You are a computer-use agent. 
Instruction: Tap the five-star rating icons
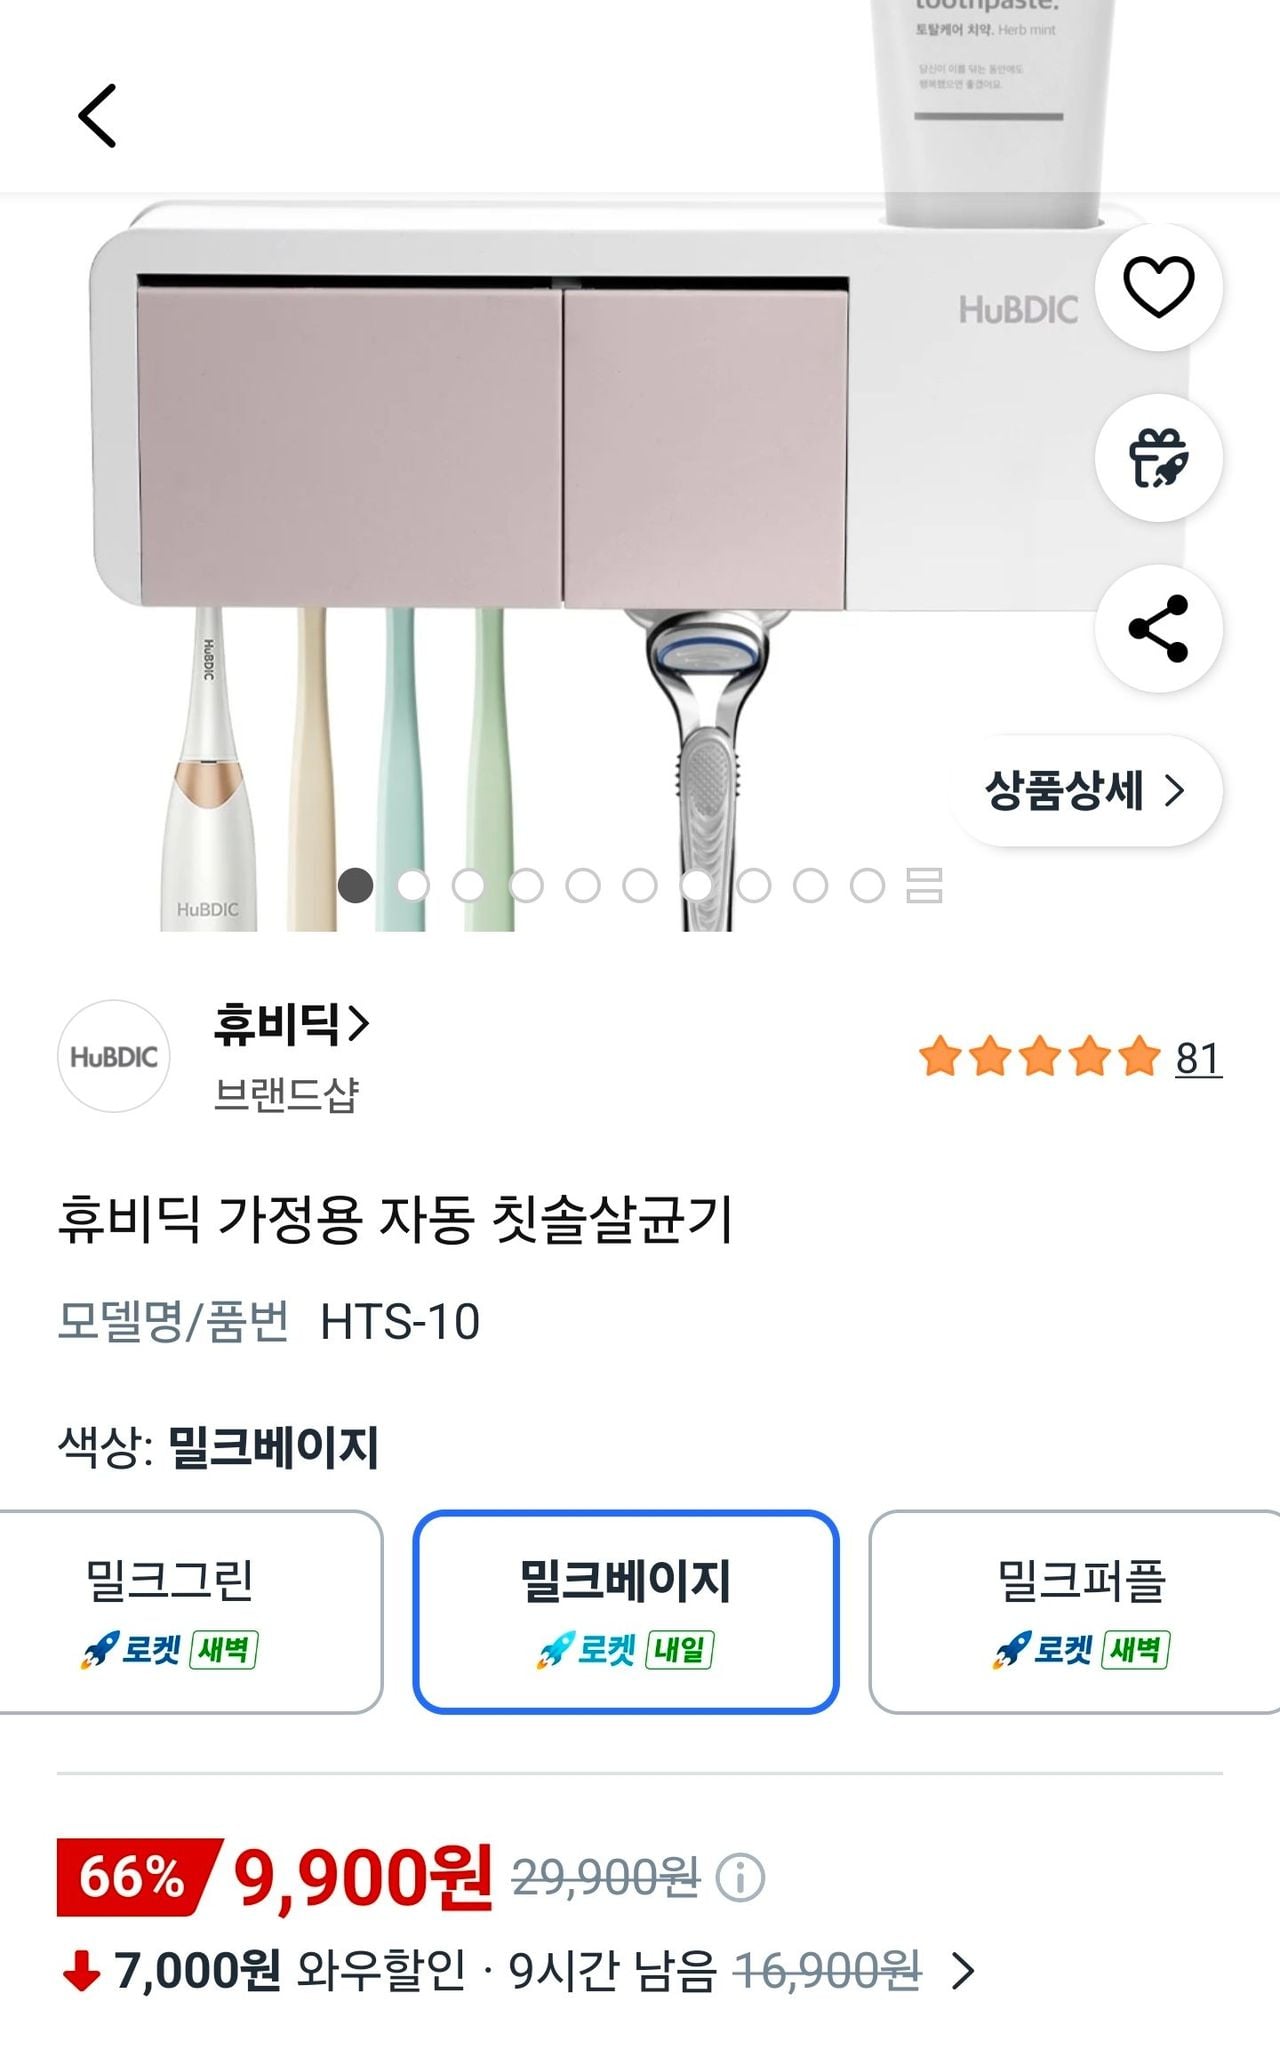[1039, 1057]
